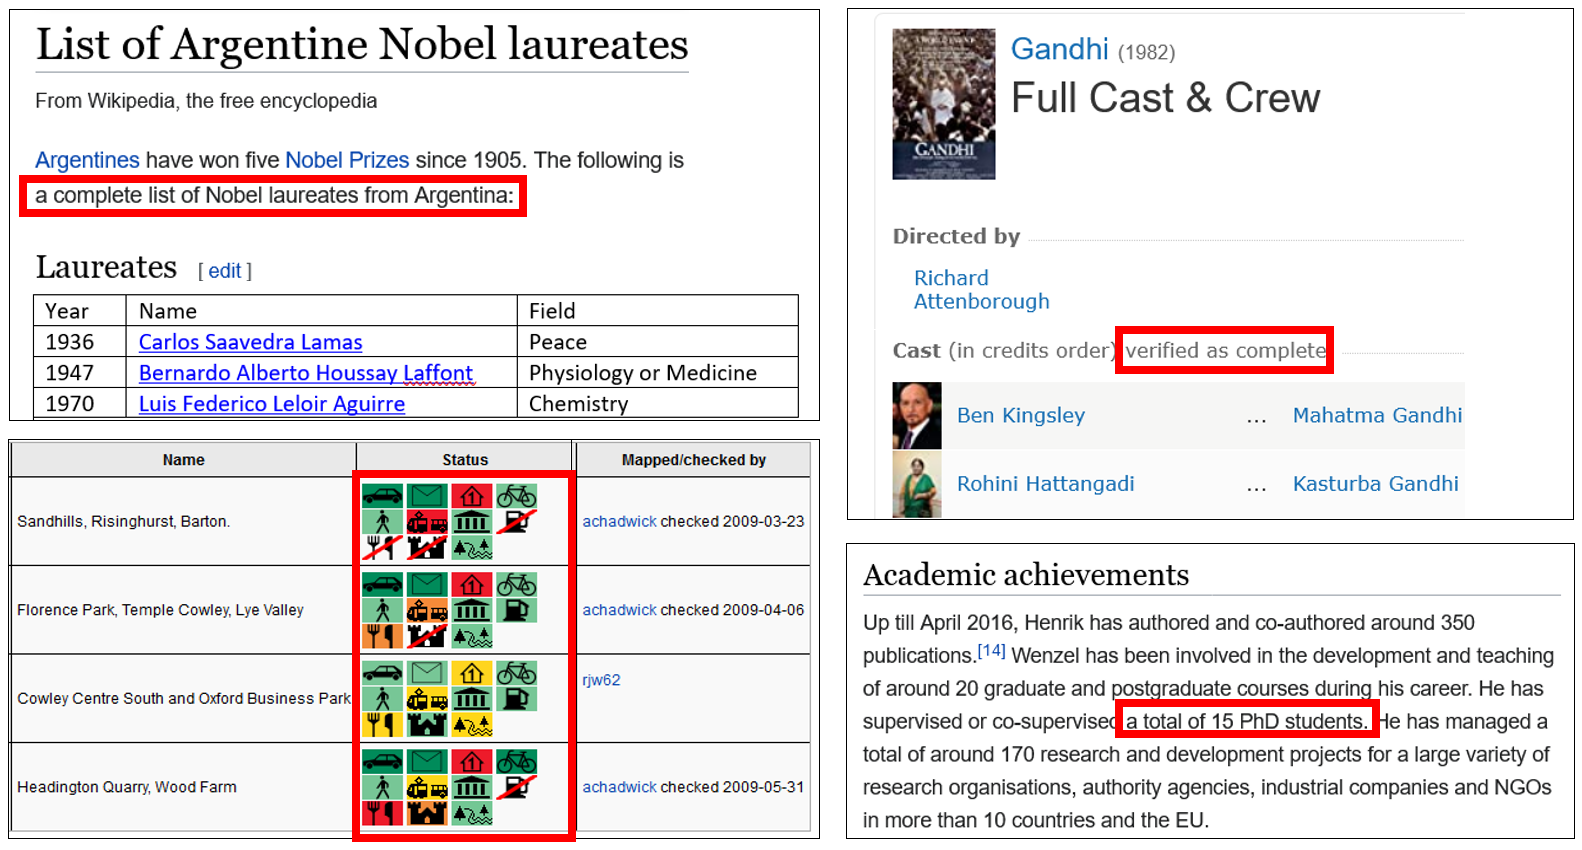Image resolution: width=1582 pixels, height=850 pixels.
Task: Click the yellow house-number icon, Cowley Centre row
Action: pos(472,673)
